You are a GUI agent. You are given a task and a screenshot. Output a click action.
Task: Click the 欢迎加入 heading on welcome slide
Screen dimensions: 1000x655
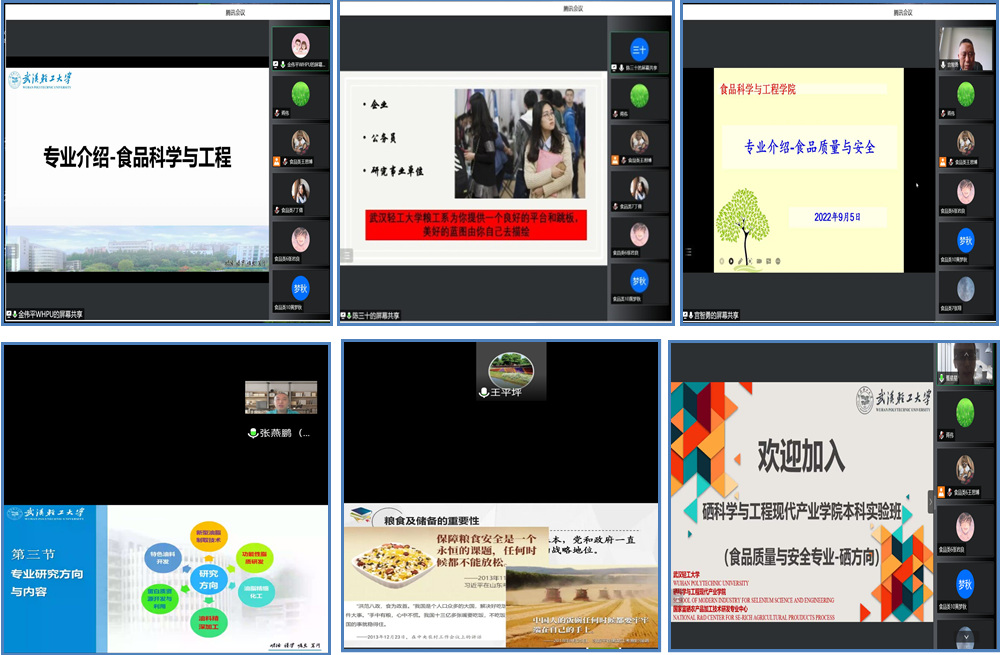(x=801, y=457)
